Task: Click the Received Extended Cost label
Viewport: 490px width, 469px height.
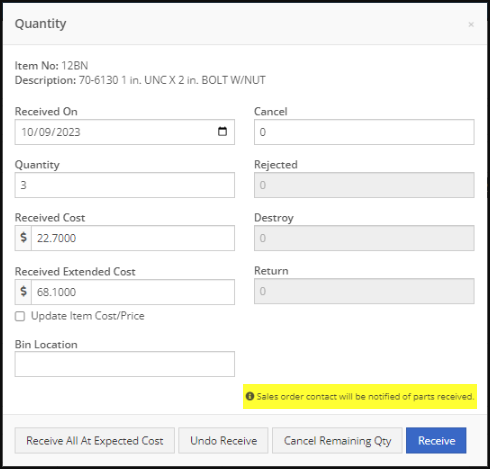Action: pyautogui.click(x=75, y=272)
